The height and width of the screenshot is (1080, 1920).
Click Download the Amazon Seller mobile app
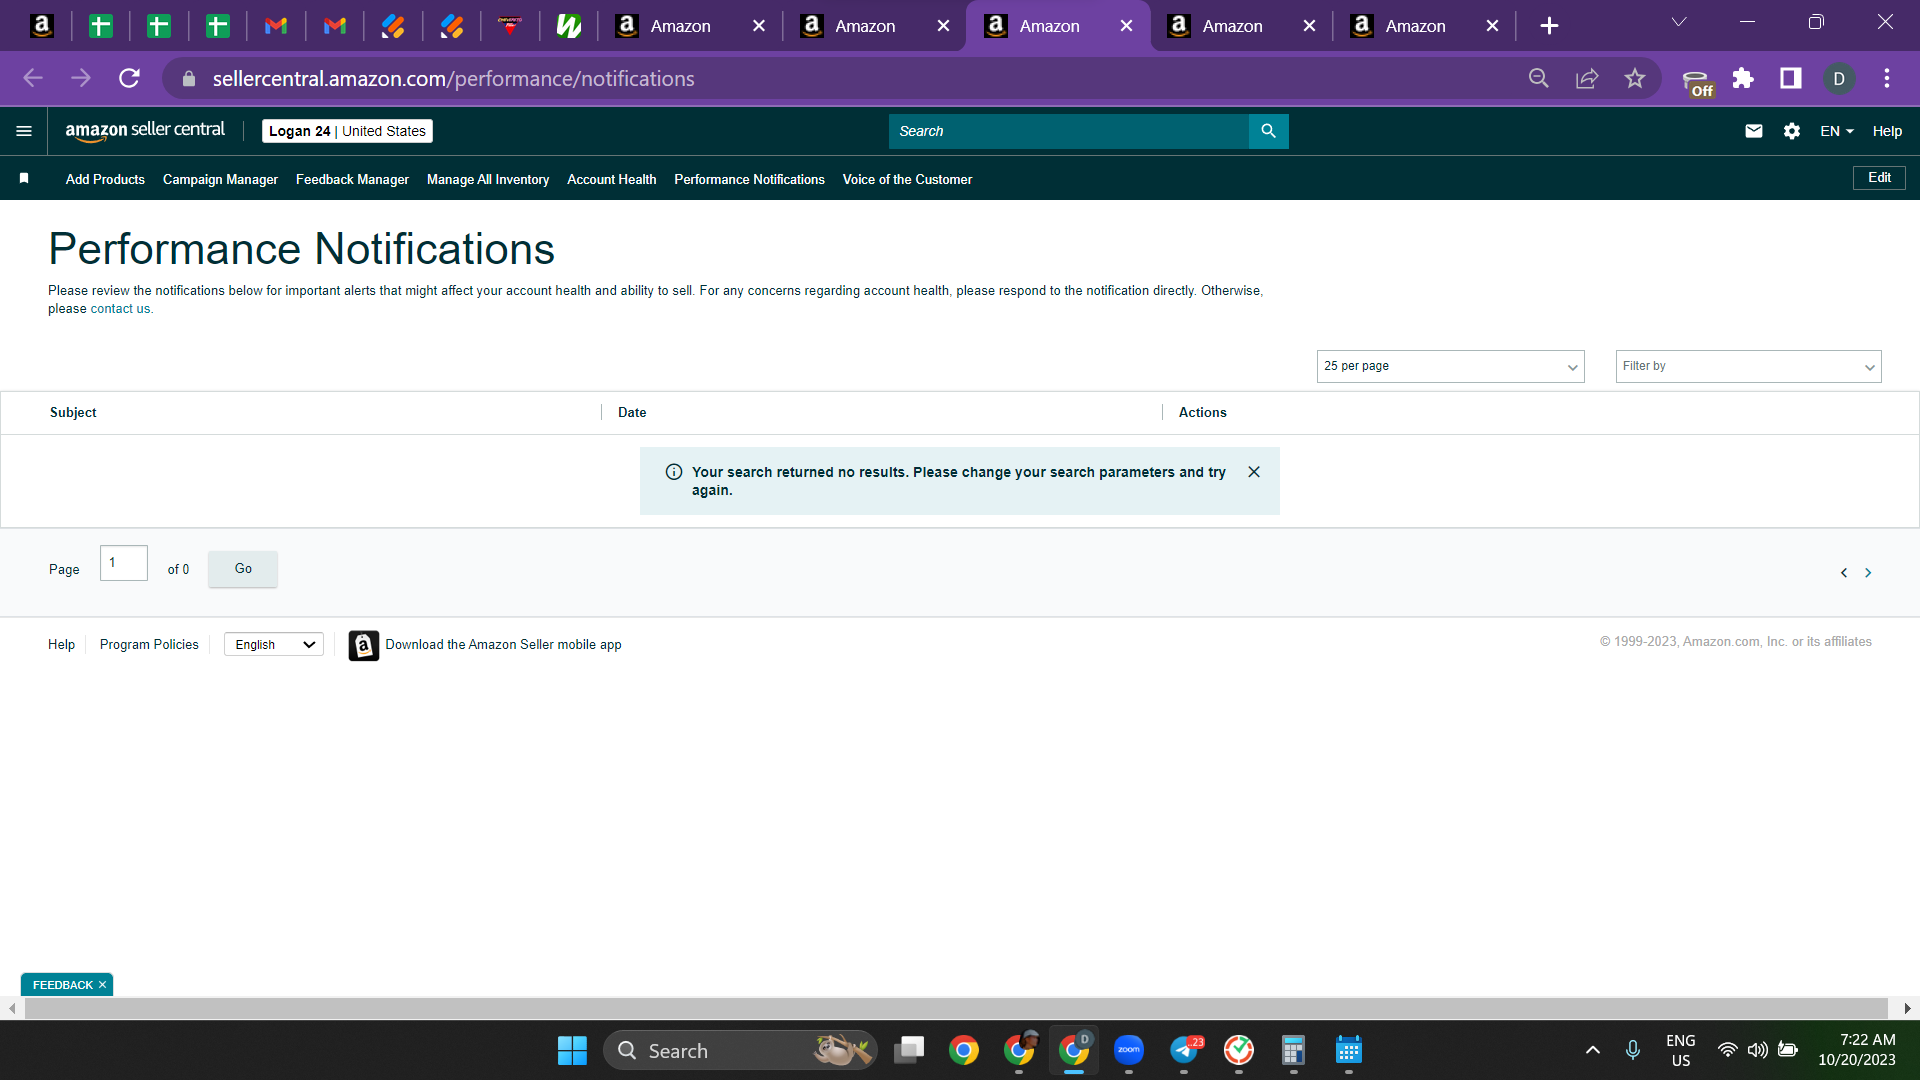[x=503, y=645]
